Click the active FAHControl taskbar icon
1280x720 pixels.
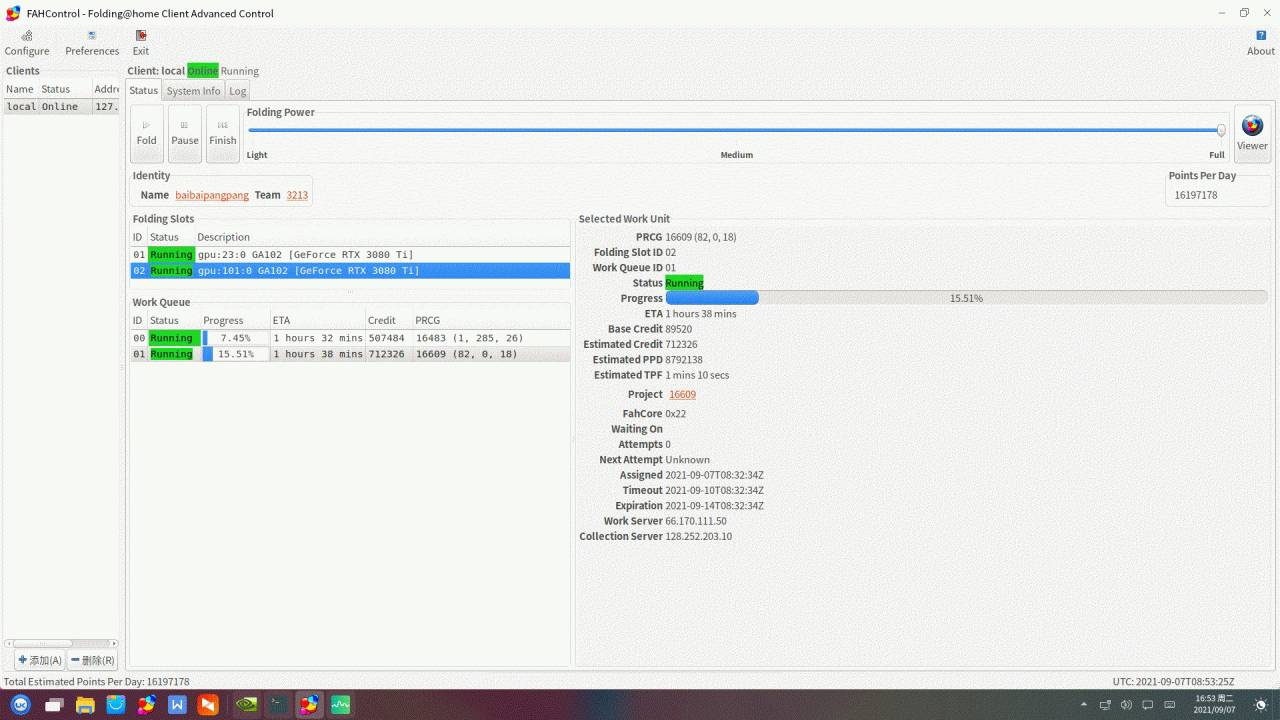coord(309,705)
